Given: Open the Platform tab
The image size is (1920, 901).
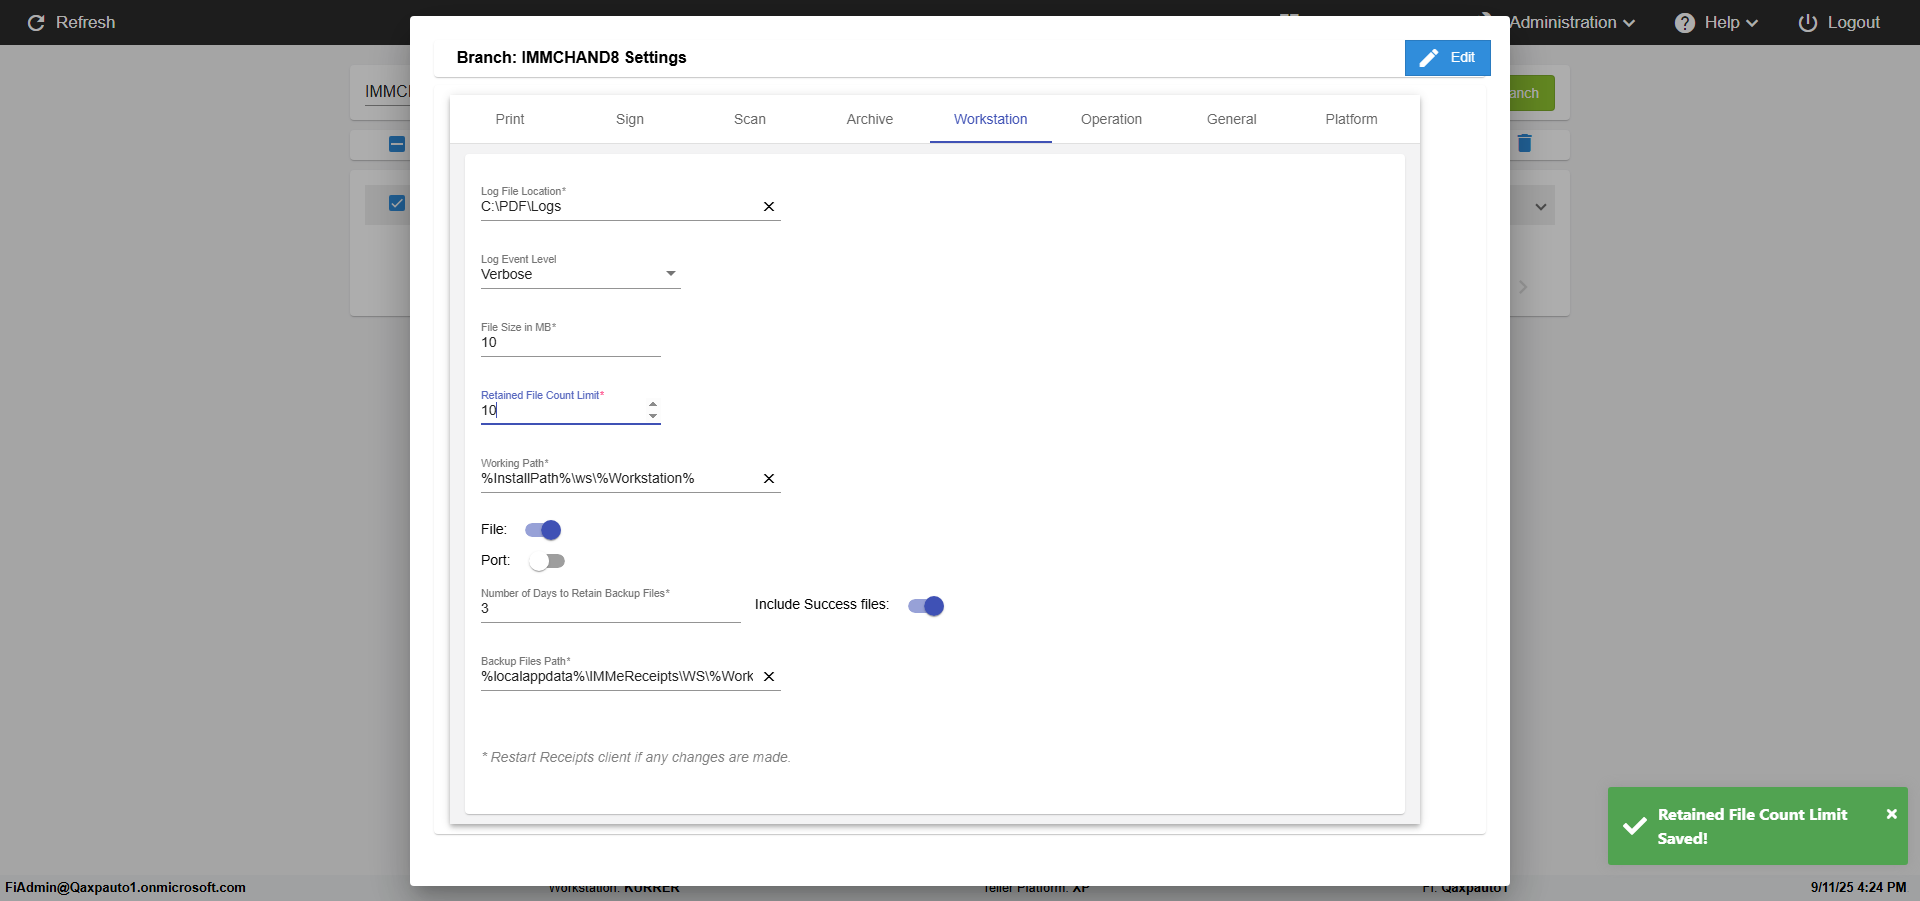Looking at the screenshot, I should click(x=1351, y=119).
